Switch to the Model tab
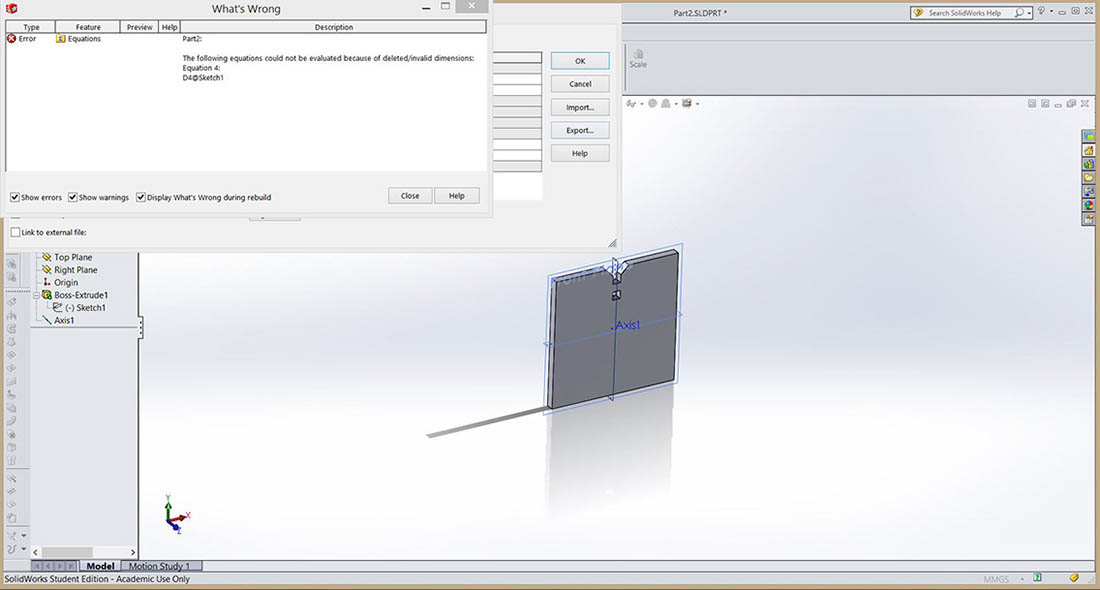This screenshot has height=590, width=1100. point(100,565)
